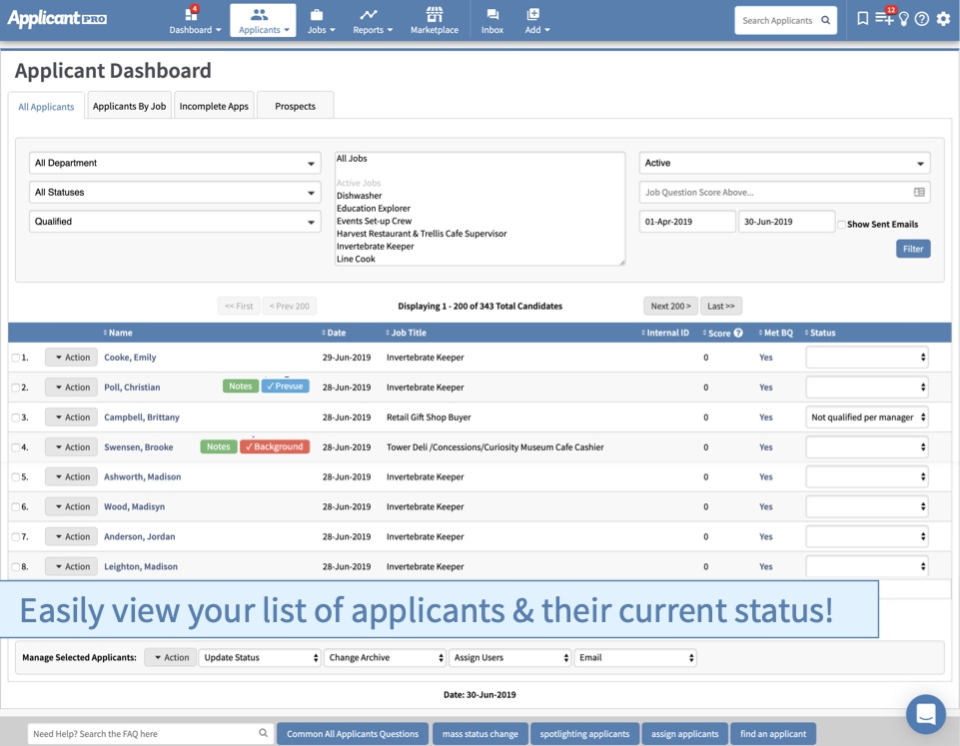Open the Marketplace storefront icon

coord(434,14)
